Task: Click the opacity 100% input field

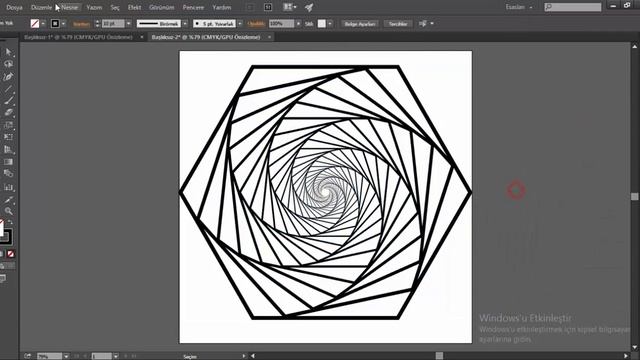Action: (282, 24)
